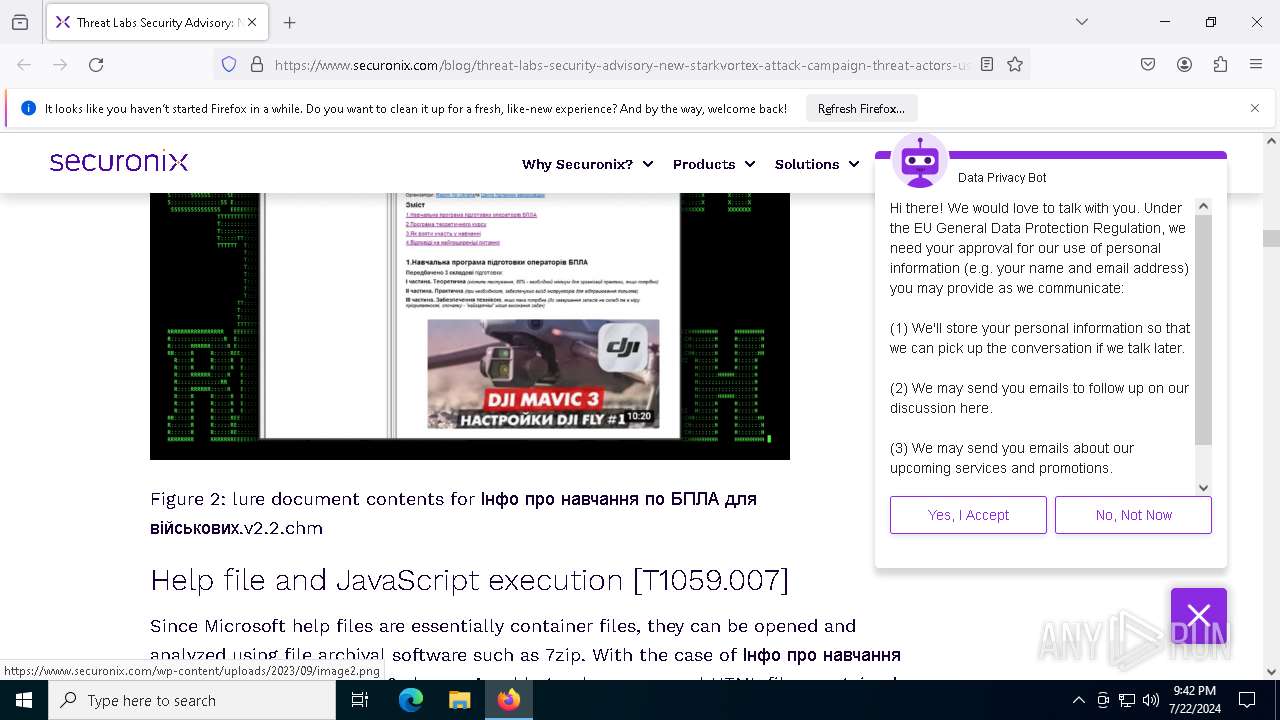Open the Windows Start menu

(24, 700)
